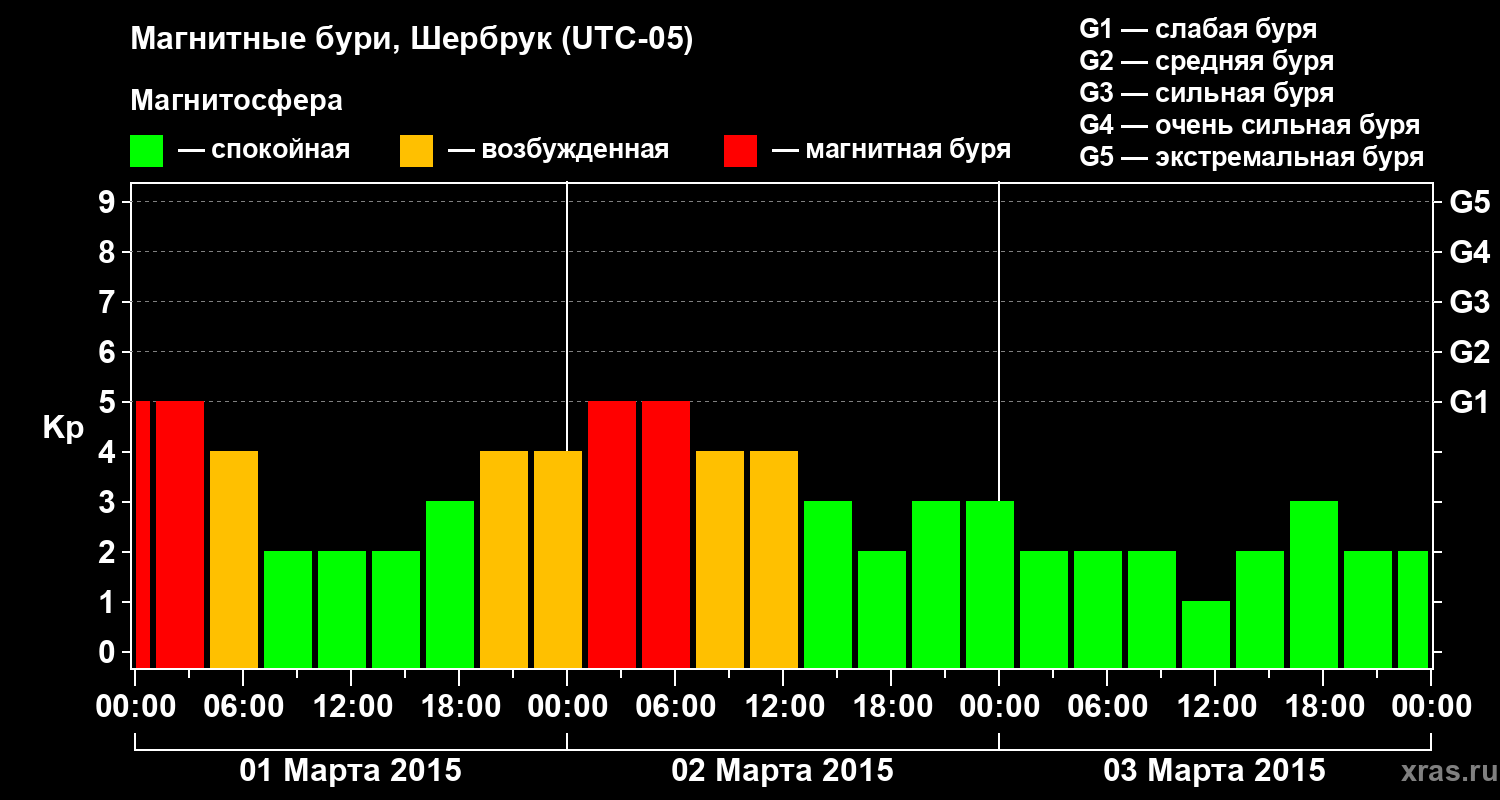Image resolution: width=1500 pixels, height=800 pixels.
Task: Click the 'G5' label on right axis
Action: pos(1469,202)
